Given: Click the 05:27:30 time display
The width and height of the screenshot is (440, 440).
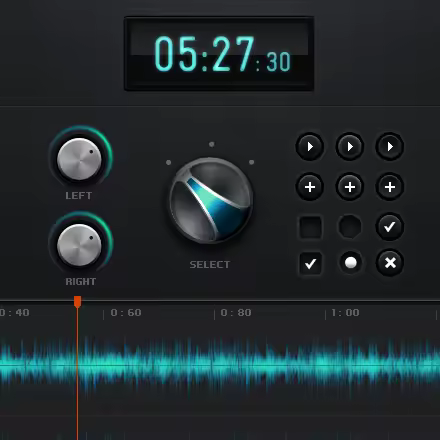Looking at the screenshot, I should pyautogui.click(x=219, y=54).
